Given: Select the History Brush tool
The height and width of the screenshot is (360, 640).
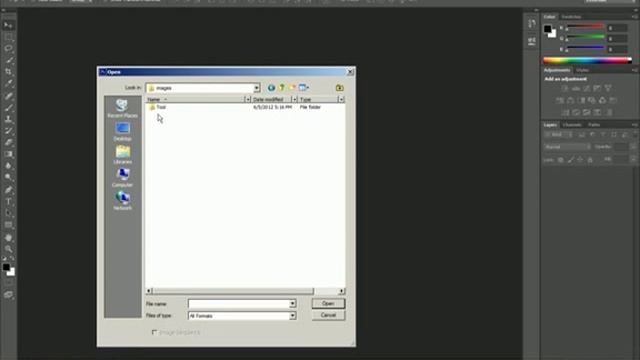Looking at the screenshot, I should coord(8,131).
